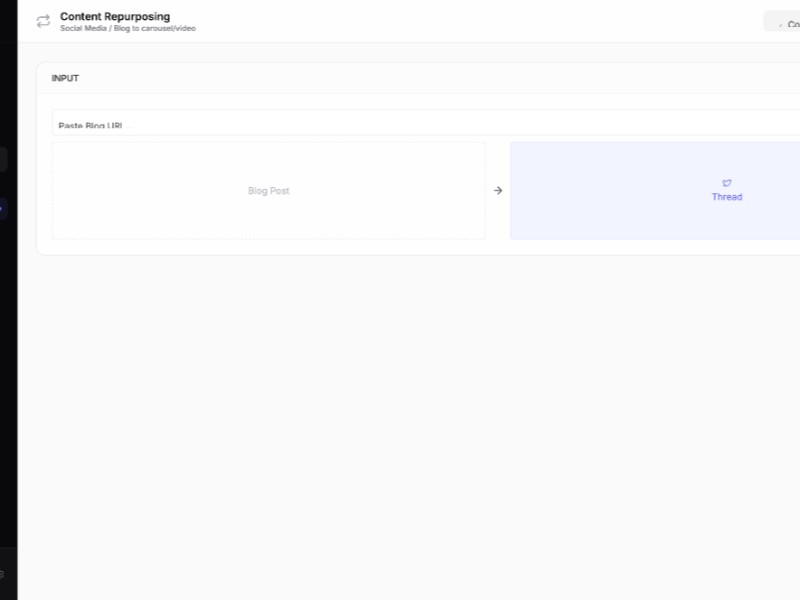
Task: Click the 'Blog Post' placeholder text
Action: 268,190
